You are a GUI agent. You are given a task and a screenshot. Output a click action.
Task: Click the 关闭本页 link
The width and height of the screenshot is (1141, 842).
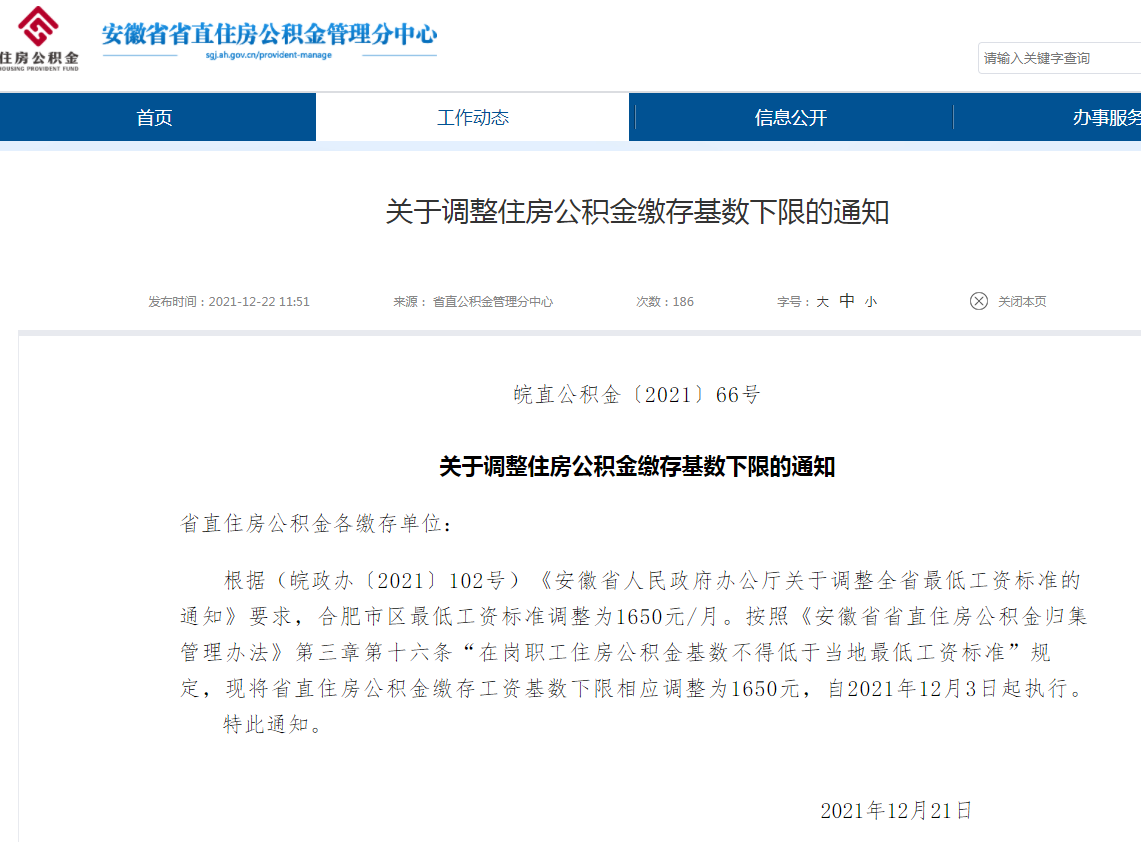point(1022,302)
